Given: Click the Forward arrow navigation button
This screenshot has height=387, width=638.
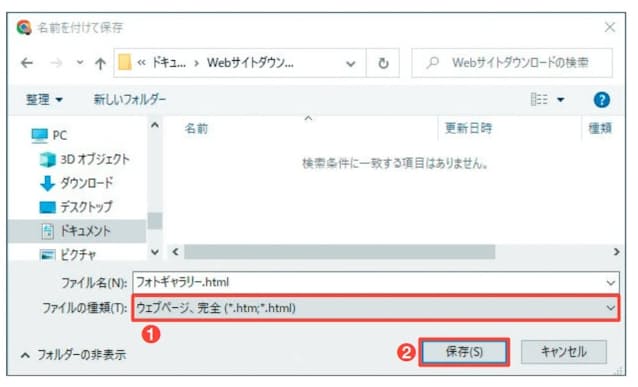Looking at the screenshot, I should [x=56, y=63].
